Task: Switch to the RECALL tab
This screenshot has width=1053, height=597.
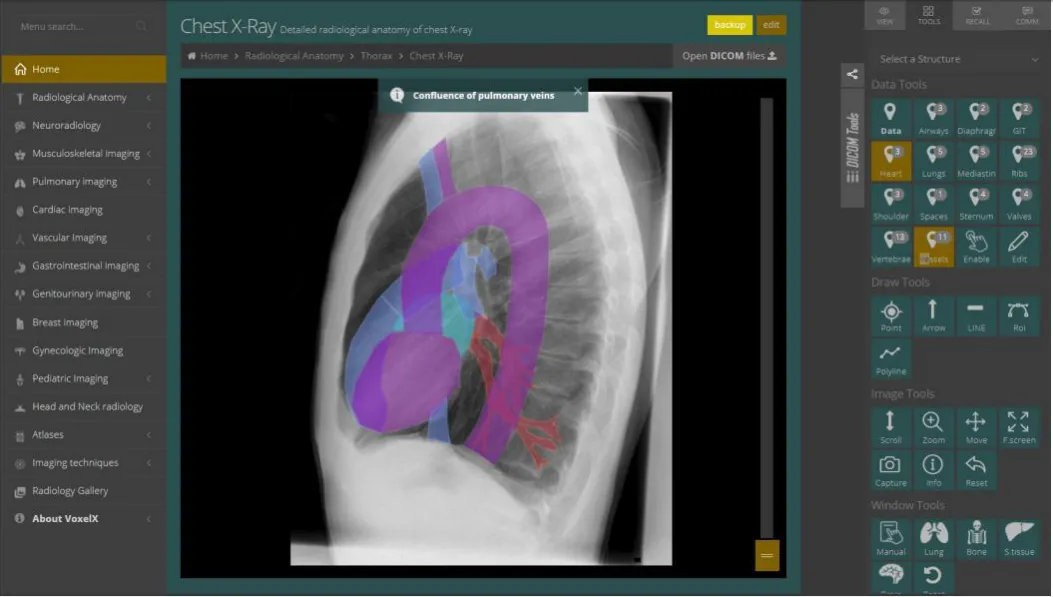Action: pos(977,15)
